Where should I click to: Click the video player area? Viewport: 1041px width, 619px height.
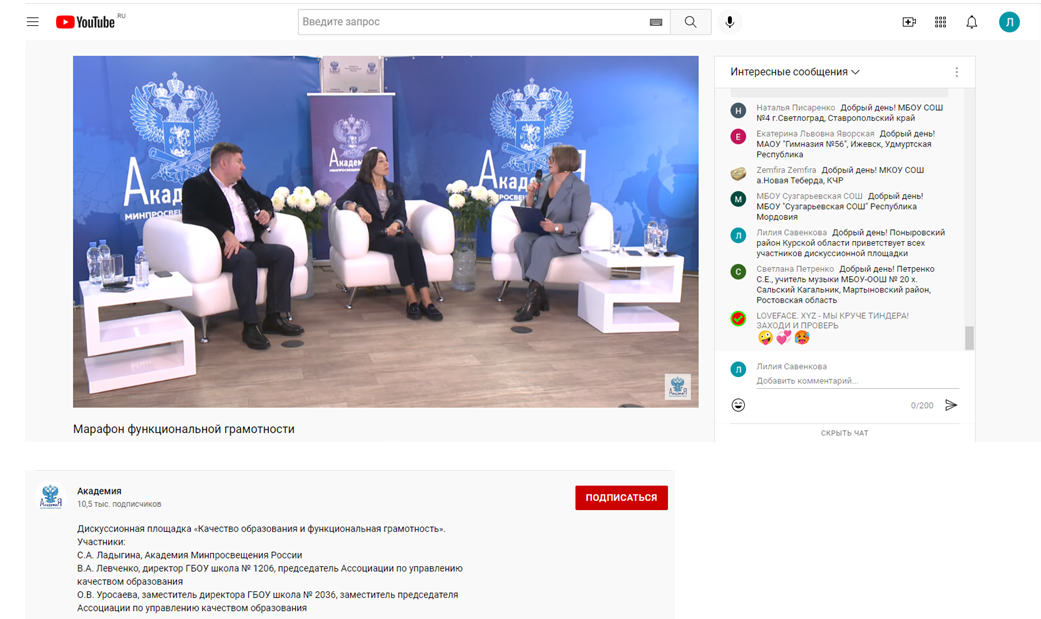pyautogui.click(x=386, y=231)
